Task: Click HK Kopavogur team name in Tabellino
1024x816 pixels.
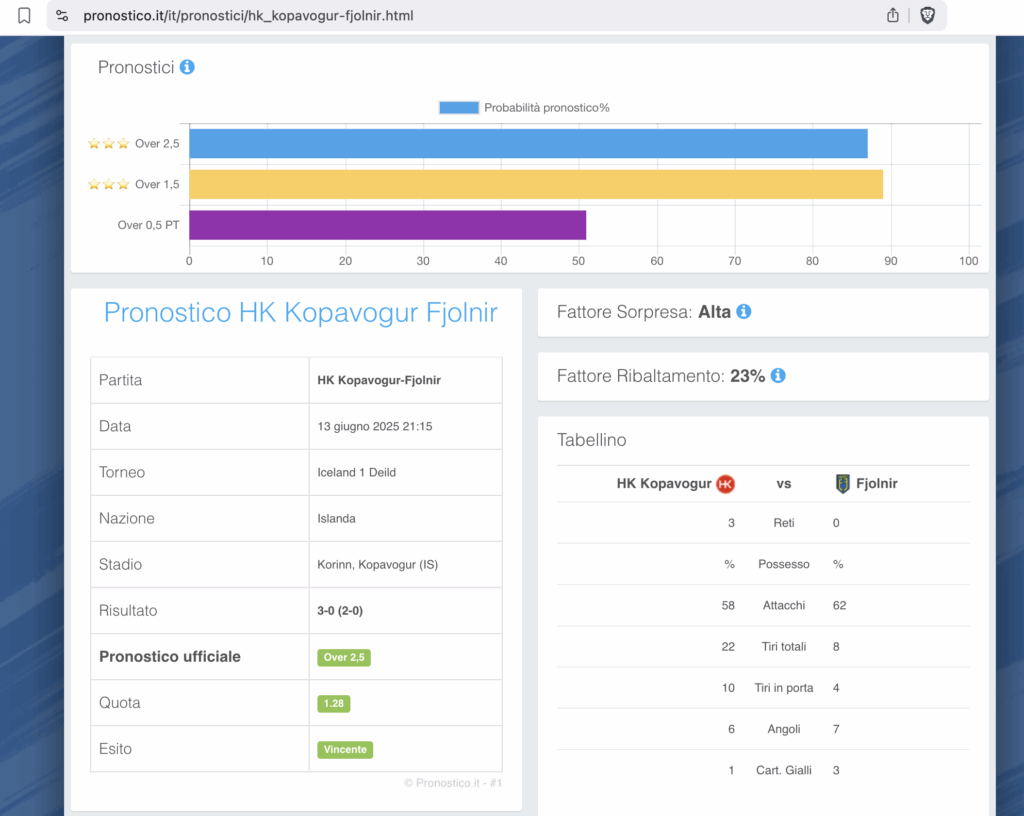Action: (x=664, y=484)
